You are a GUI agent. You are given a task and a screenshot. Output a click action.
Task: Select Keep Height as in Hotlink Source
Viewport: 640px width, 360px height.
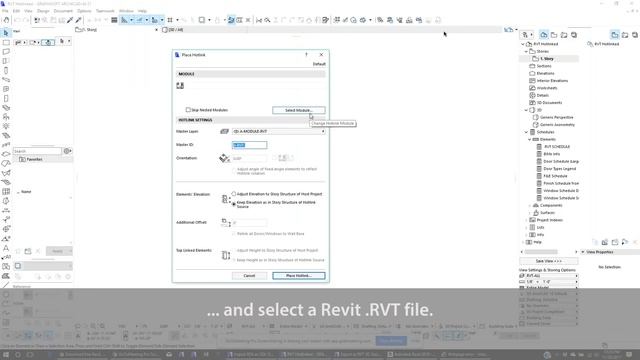(x=234, y=260)
